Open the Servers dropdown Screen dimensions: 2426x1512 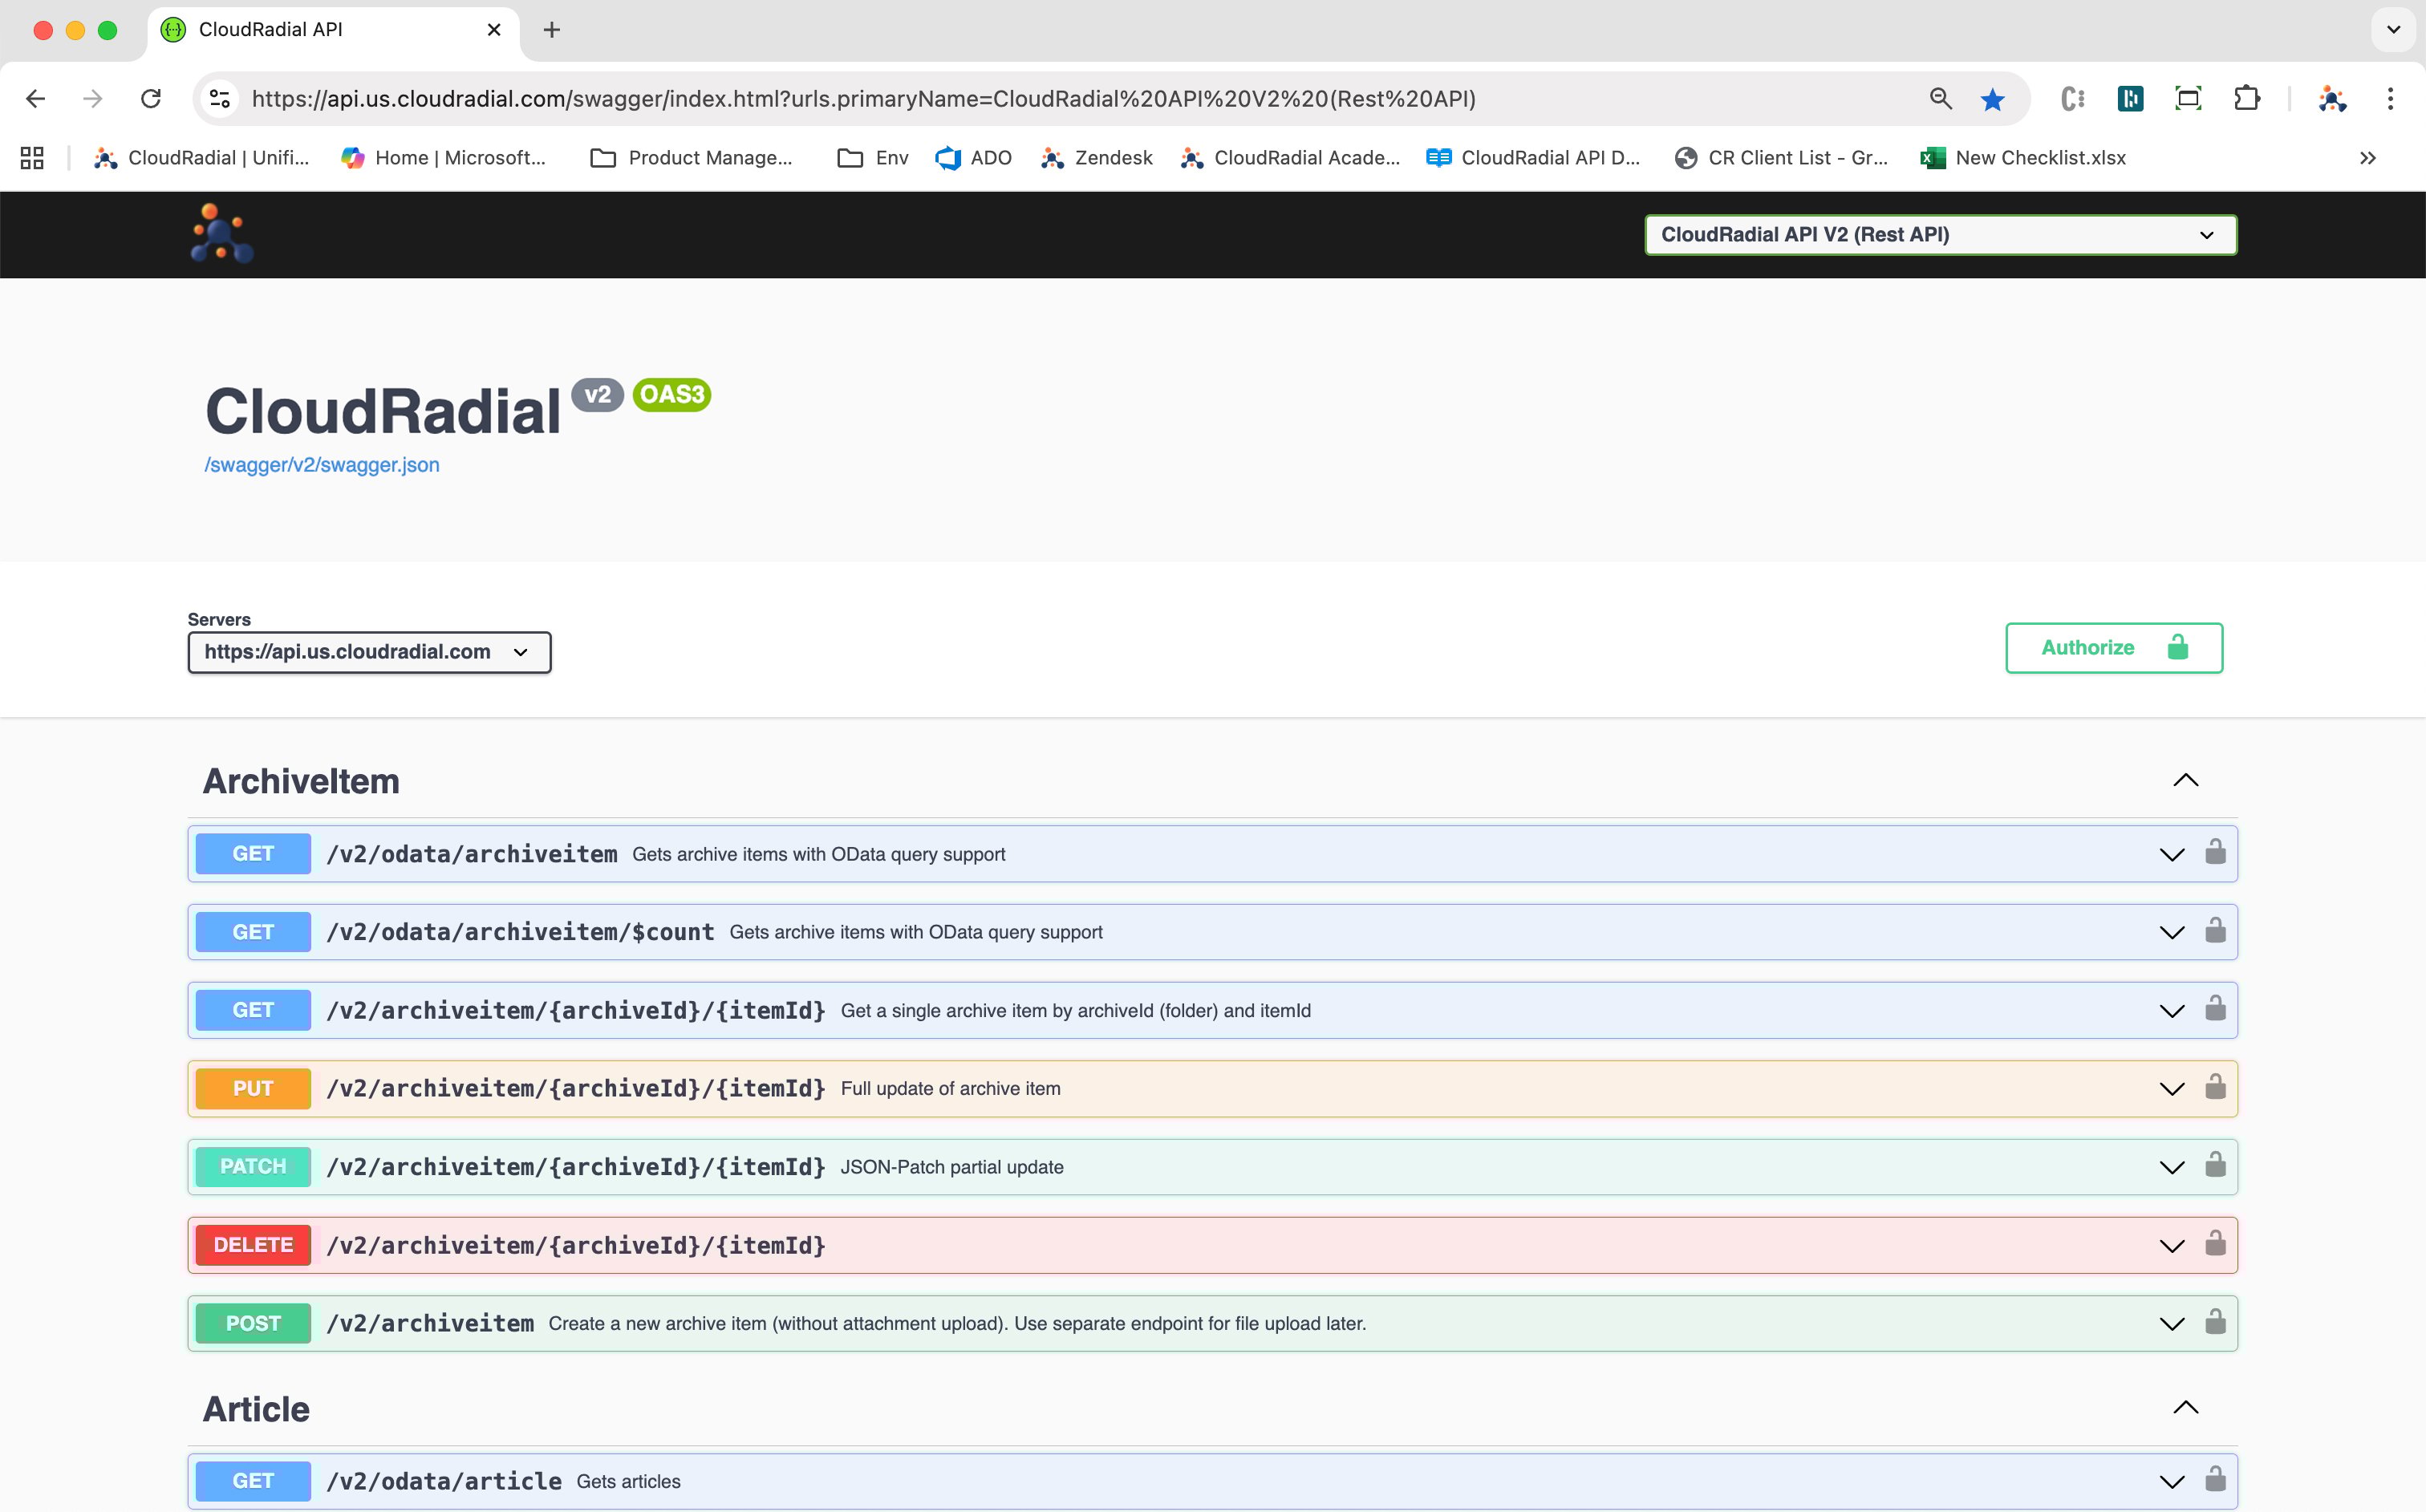pyautogui.click(x=369, y=652)
